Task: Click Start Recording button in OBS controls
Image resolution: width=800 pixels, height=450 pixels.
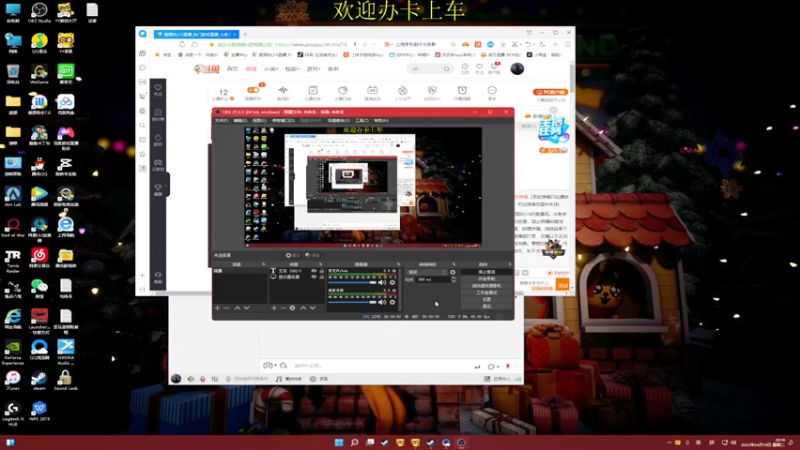Action: [x=487, y=279]
